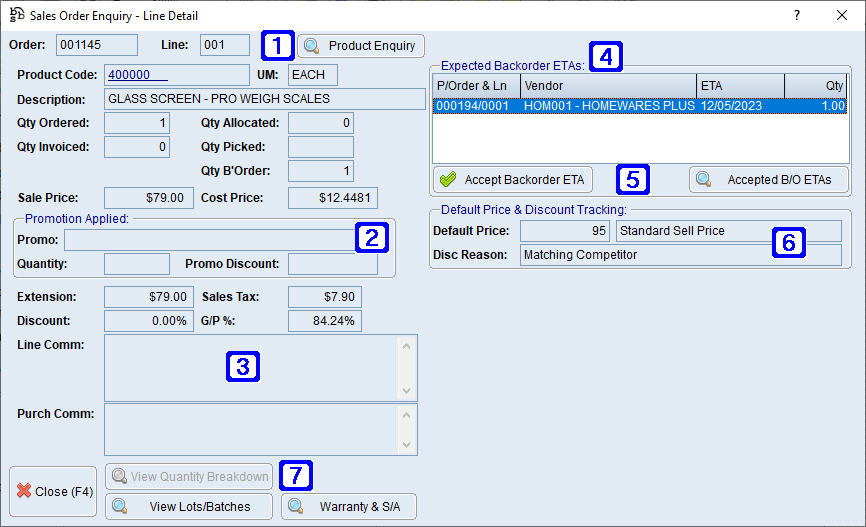The height and width of the screenshot is (527, 866).
Task: Open Warranty & S/A details
Action: click(x=349, y=507)
